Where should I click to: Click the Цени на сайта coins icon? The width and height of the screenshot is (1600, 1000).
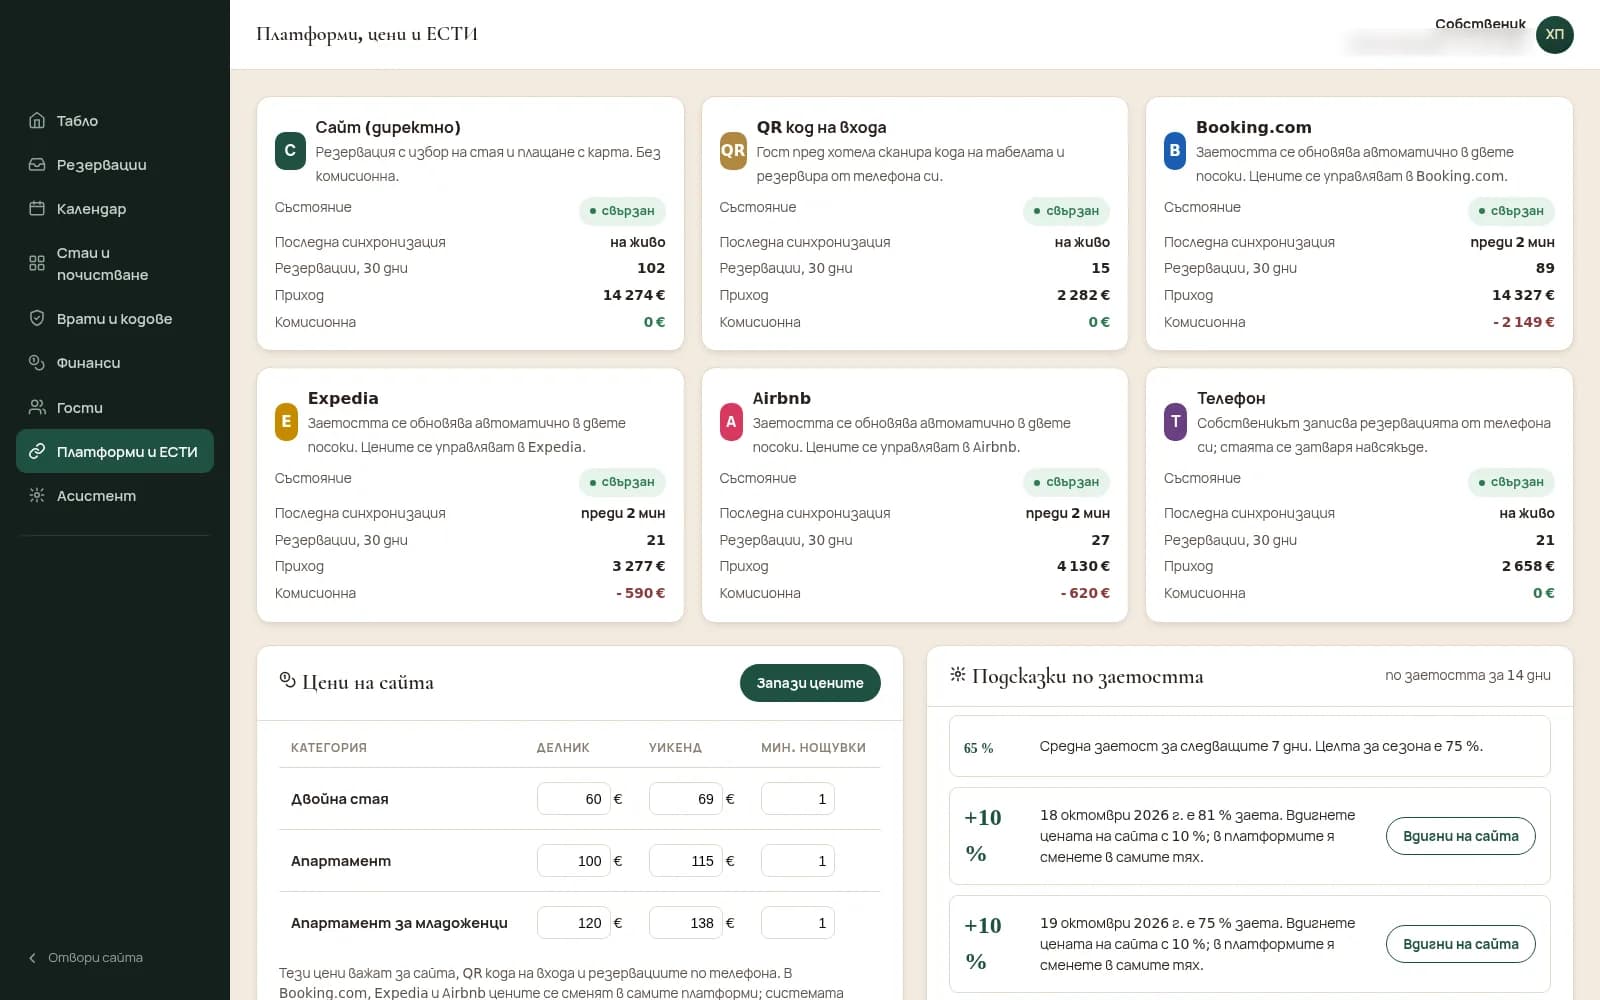(288, 681)
